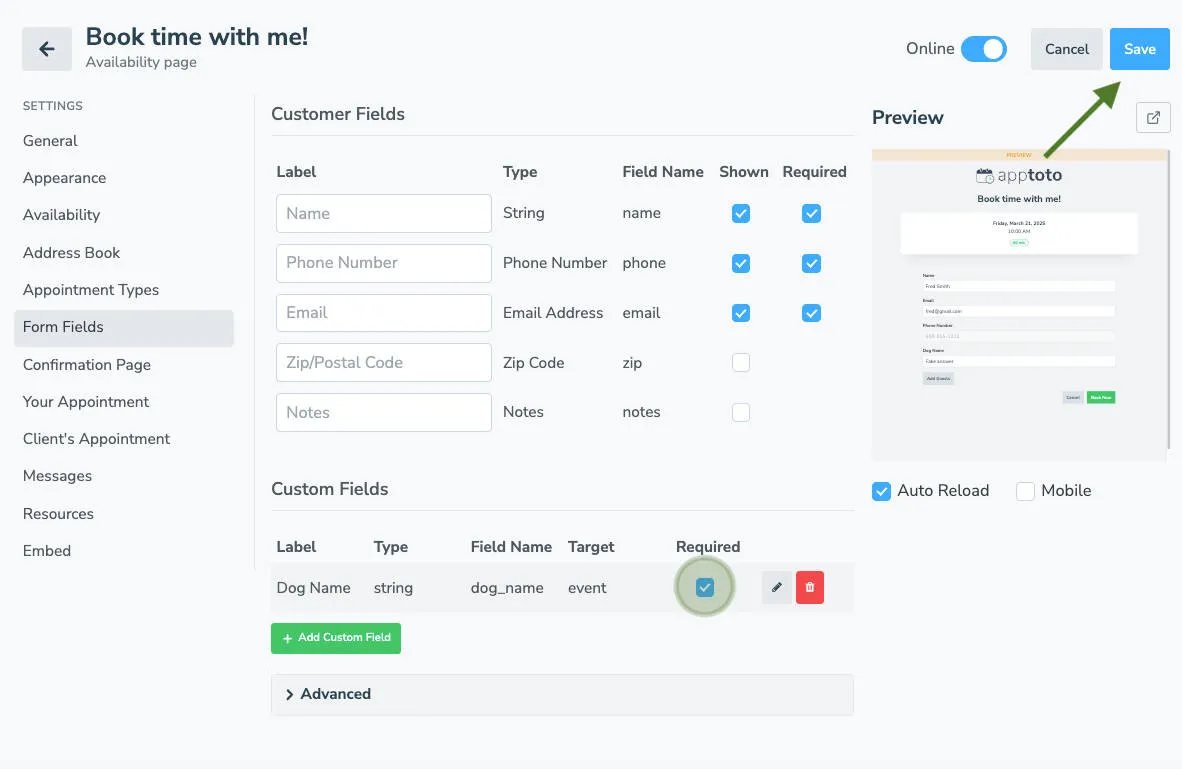Disable the Auto Reload checkbox
The image size is (1182, 769).
(x=881, y=490)
